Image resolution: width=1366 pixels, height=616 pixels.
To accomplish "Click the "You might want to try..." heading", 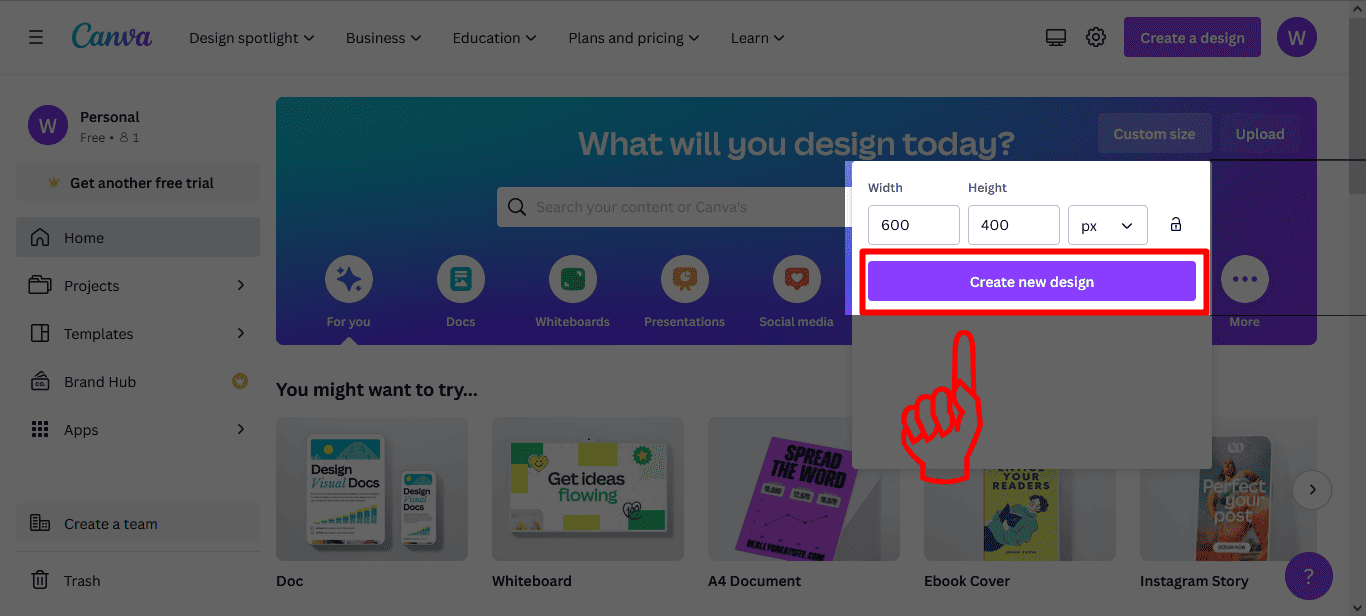I will pos(377,389).
